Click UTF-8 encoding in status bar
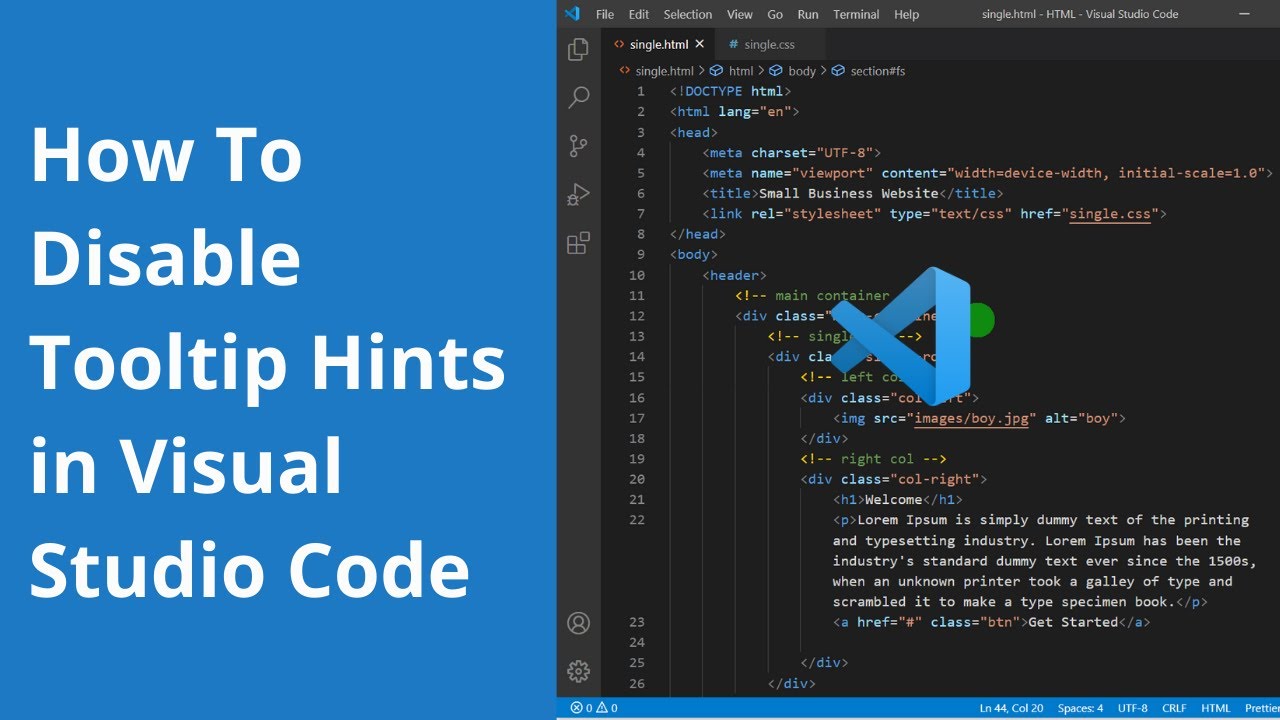Viewport: 1280px width, 720px height. (1133, 708)
